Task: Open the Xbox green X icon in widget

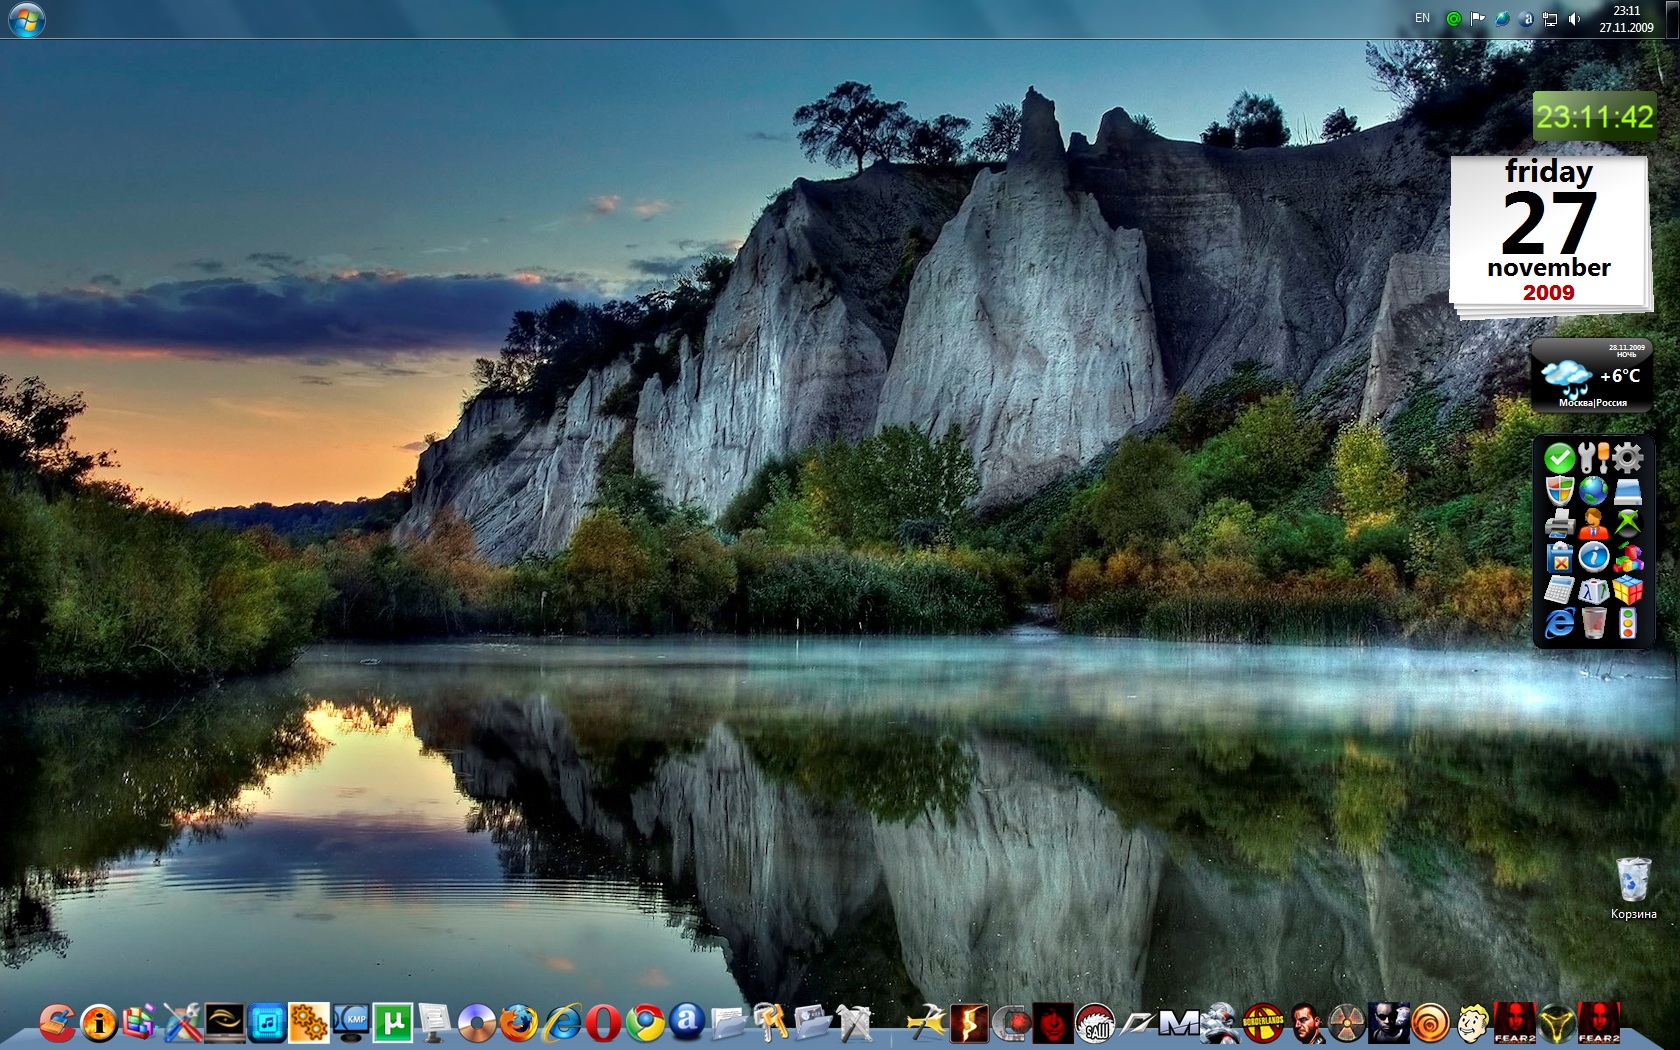Action: (1627, 523)
